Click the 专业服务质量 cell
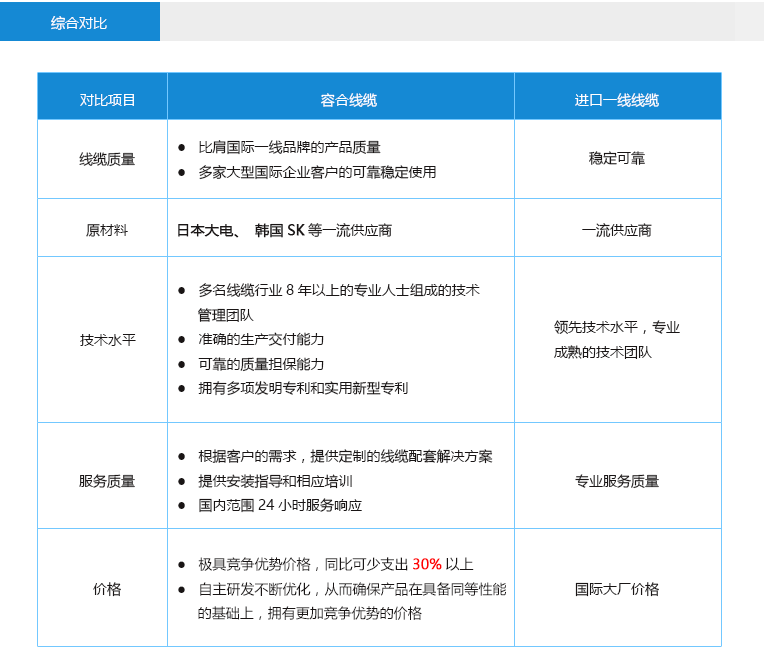 [616, 481]
